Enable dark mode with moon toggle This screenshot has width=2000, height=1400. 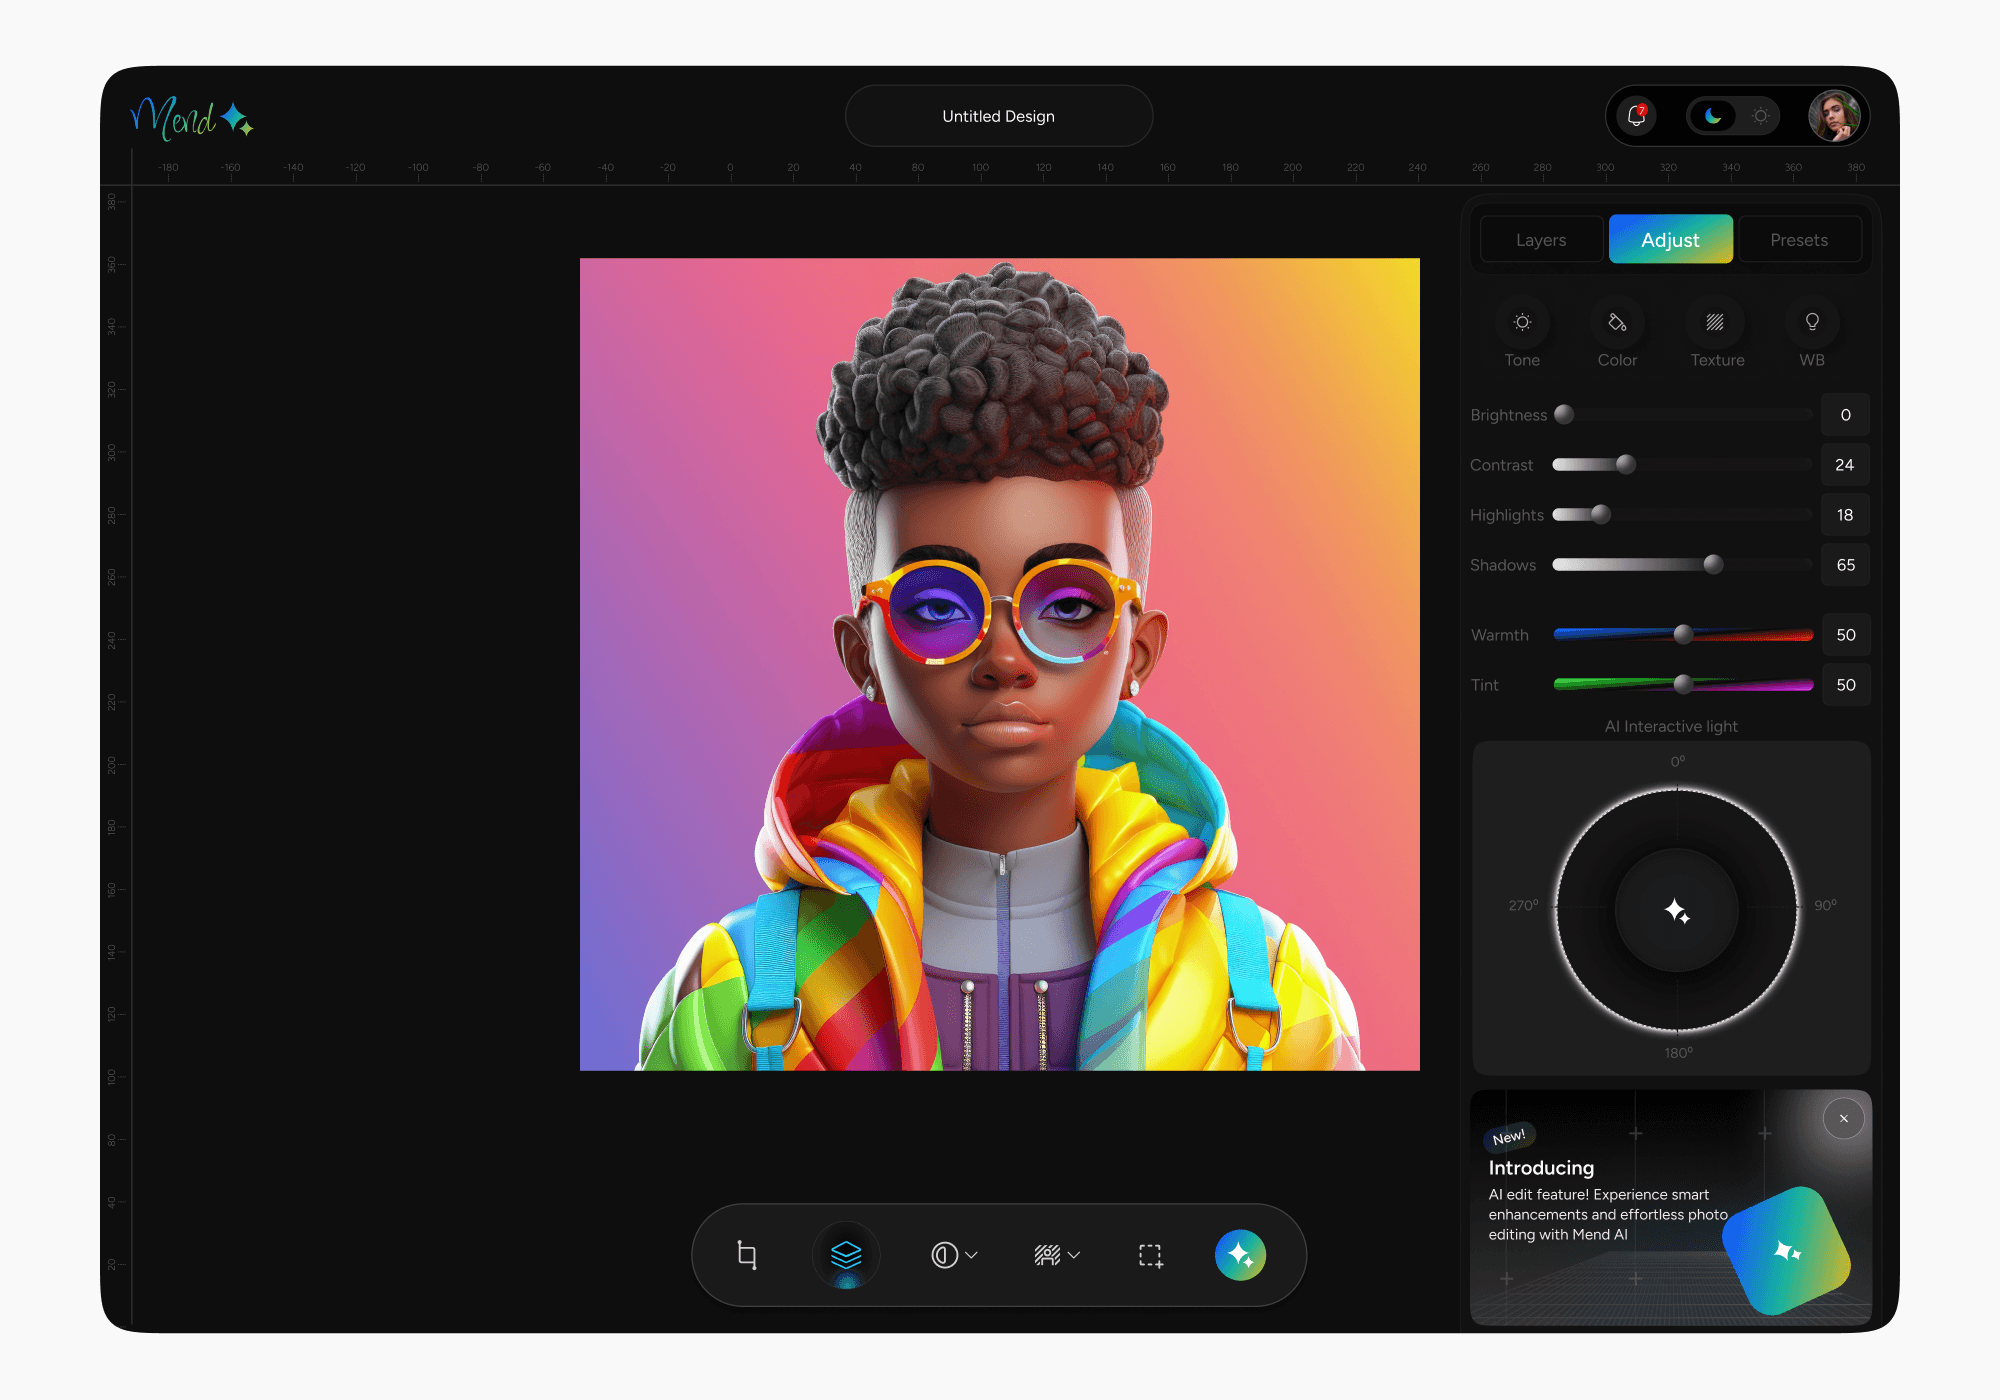[1713, 116]
